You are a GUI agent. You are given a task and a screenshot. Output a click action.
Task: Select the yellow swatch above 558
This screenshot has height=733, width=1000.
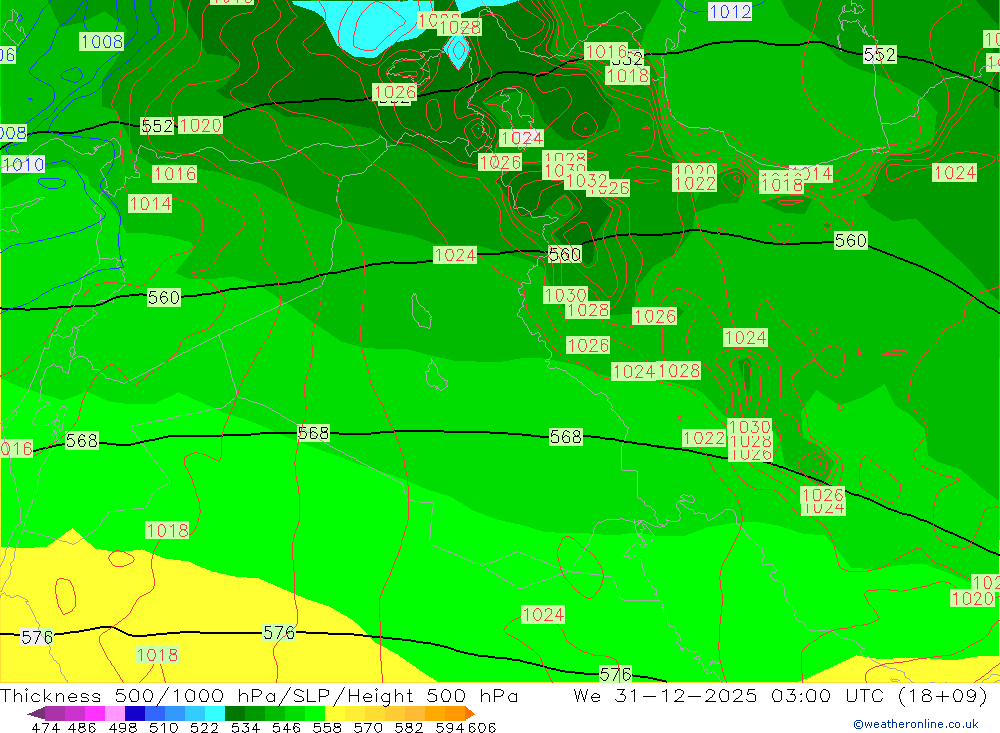(x=335, y=713)
